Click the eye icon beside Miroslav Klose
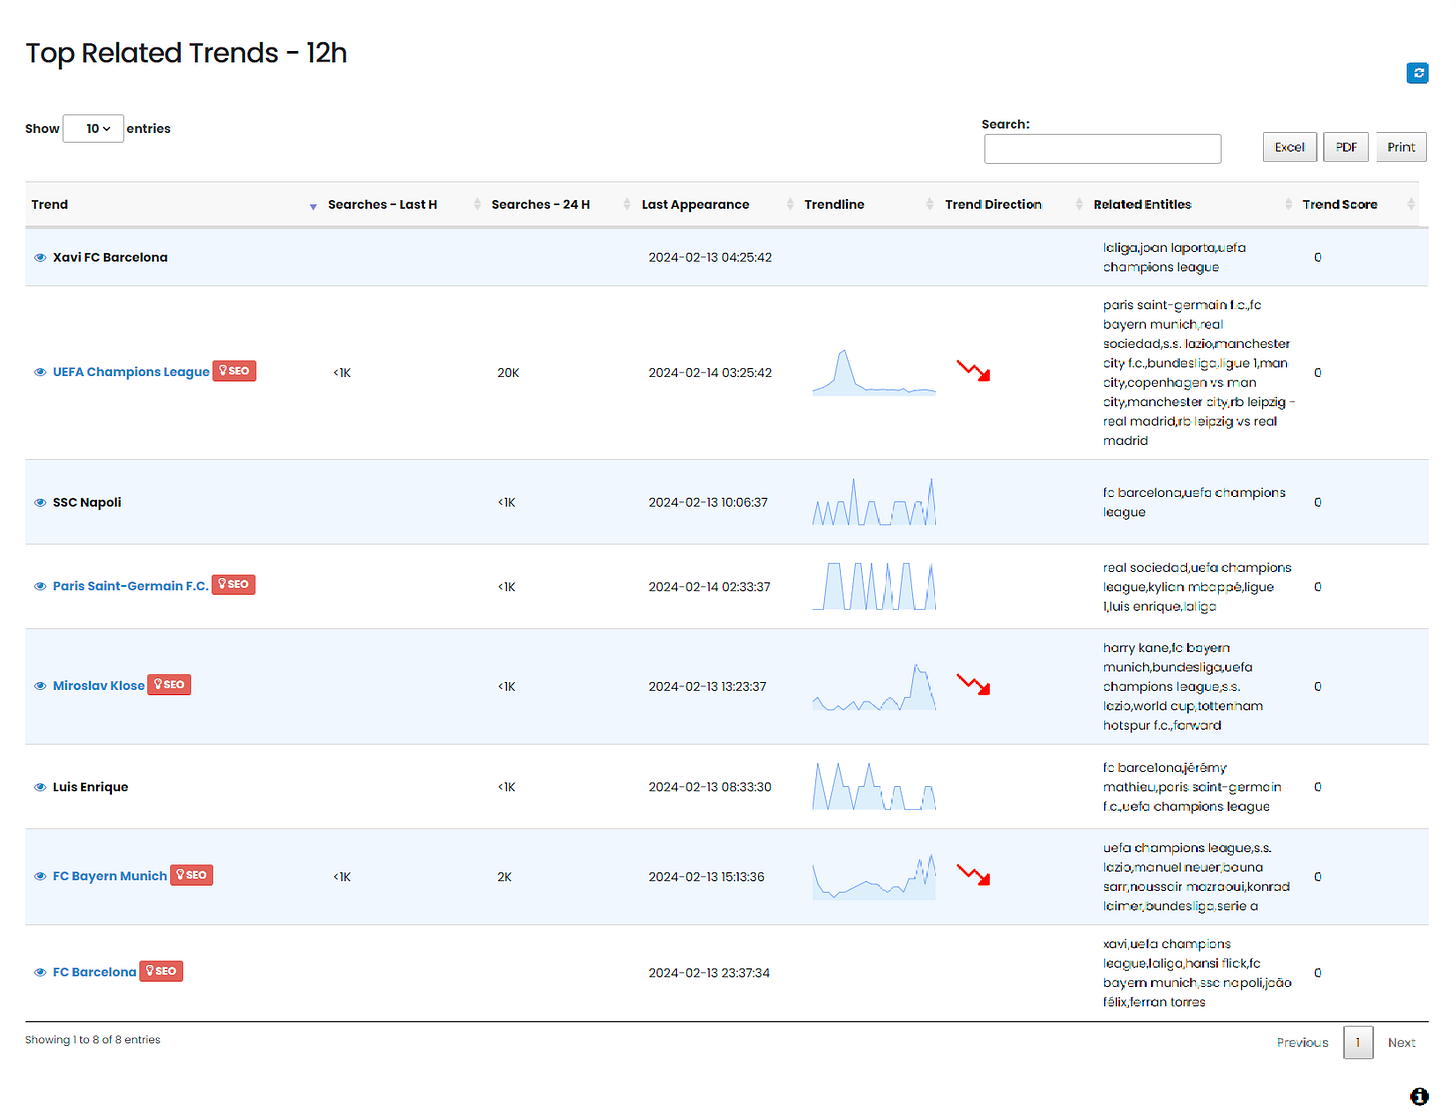This screenshot has width=1456, height=1112. pos(40,686)
